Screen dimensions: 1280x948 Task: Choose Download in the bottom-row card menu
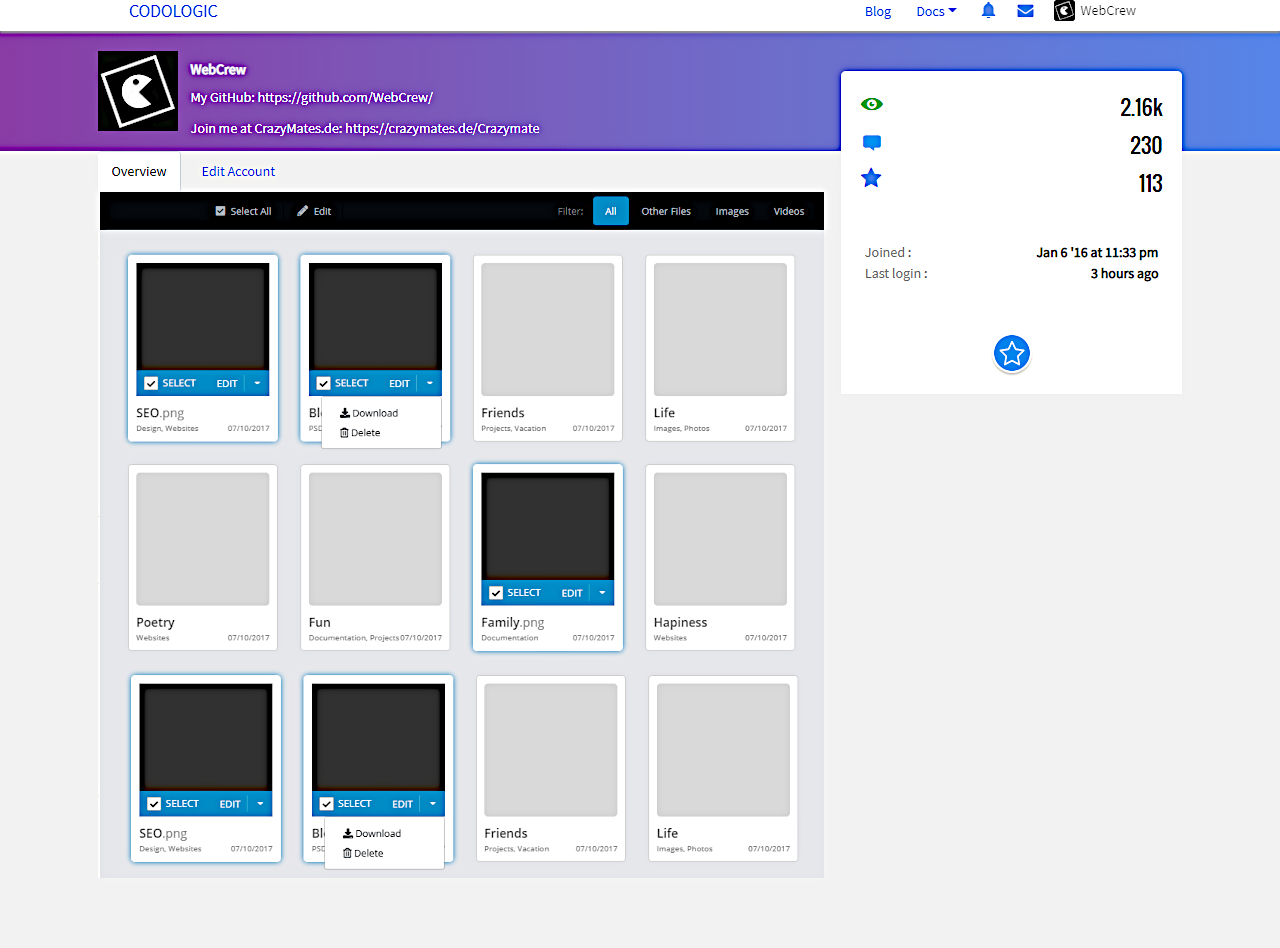click(372, 834)
